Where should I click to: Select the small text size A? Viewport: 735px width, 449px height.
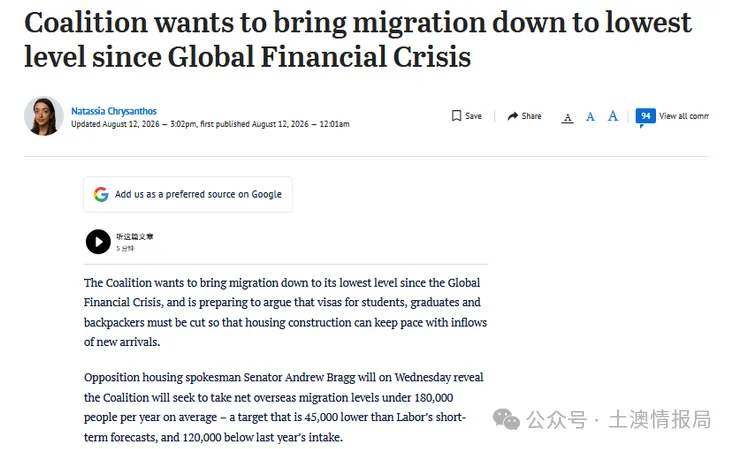coord(567,118)
